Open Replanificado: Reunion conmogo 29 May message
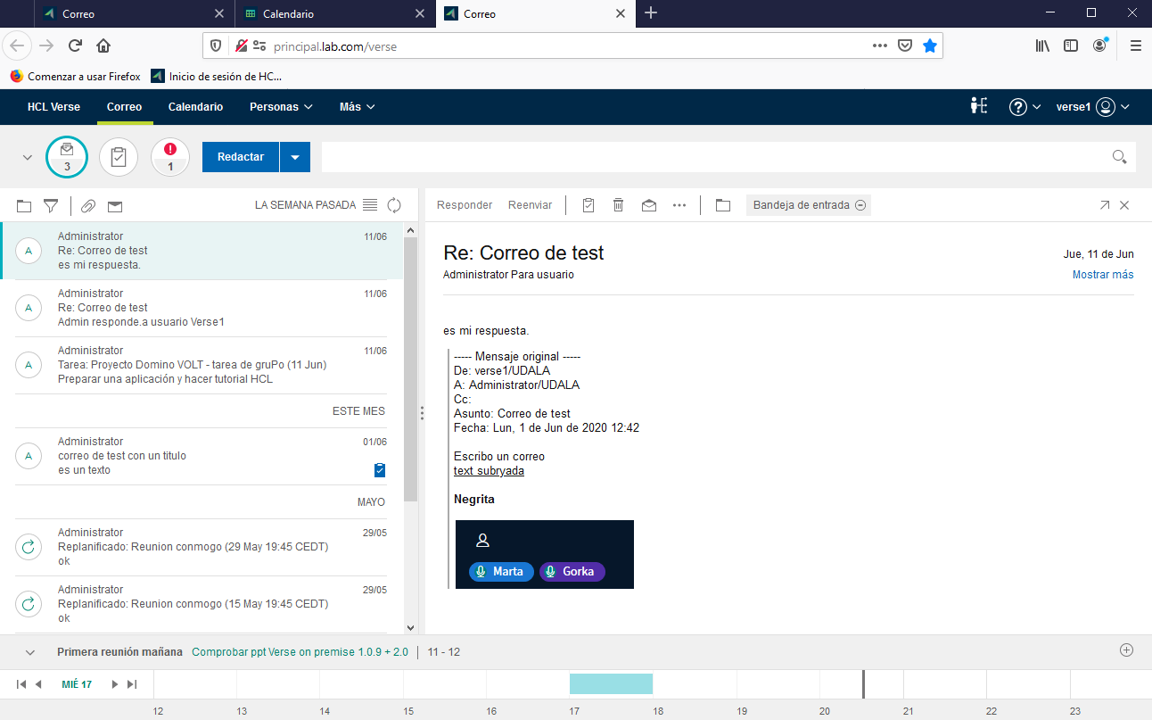1152x720 pixels. 201,547
